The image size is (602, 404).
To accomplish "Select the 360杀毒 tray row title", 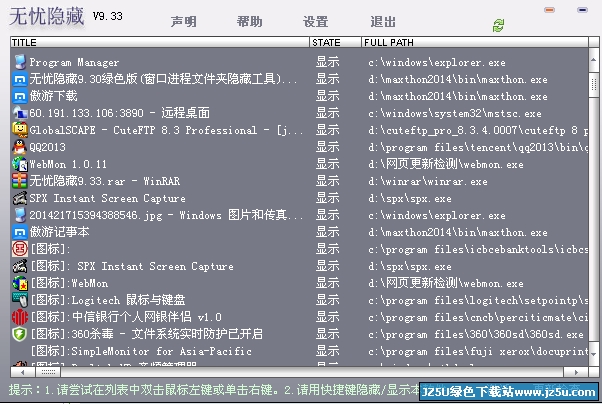I will 147,334.
